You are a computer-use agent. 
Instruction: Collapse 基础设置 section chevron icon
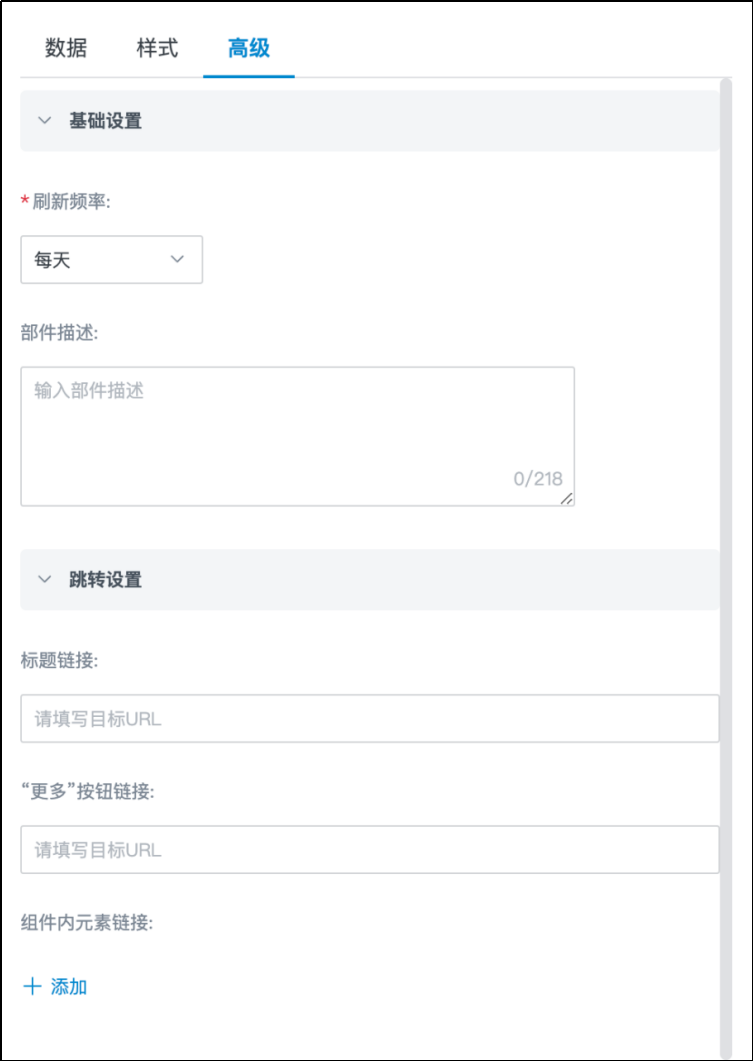[44, 121]
